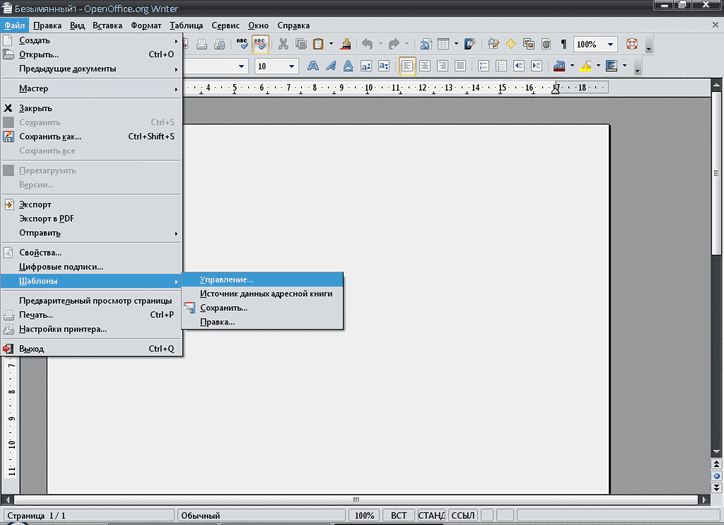Image resolution: width=724 pixels, height=525 pixels.
Task: Open the Redo history dropdown arrow
Action: pyautogui.click(x=407, y=44)
